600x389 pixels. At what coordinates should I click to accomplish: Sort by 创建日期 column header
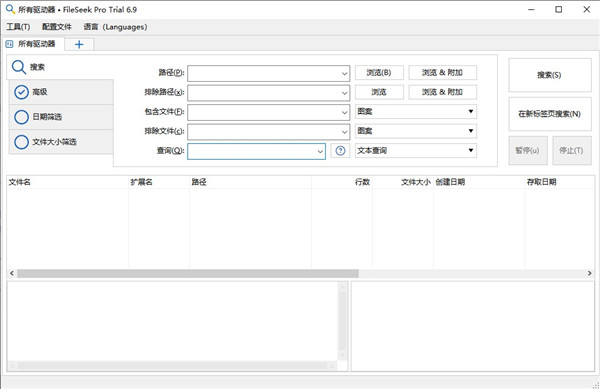click(x=479, y=182)
